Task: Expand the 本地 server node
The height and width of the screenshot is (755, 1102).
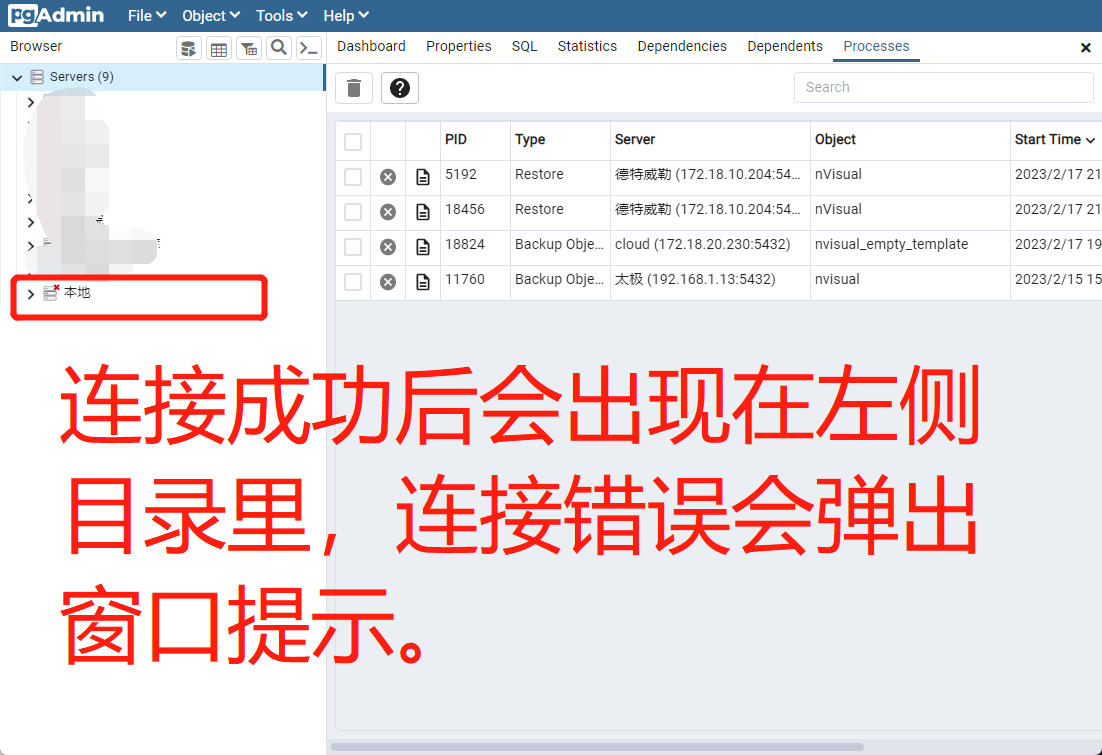Action: pyautogui.click(x=30, y=293)
